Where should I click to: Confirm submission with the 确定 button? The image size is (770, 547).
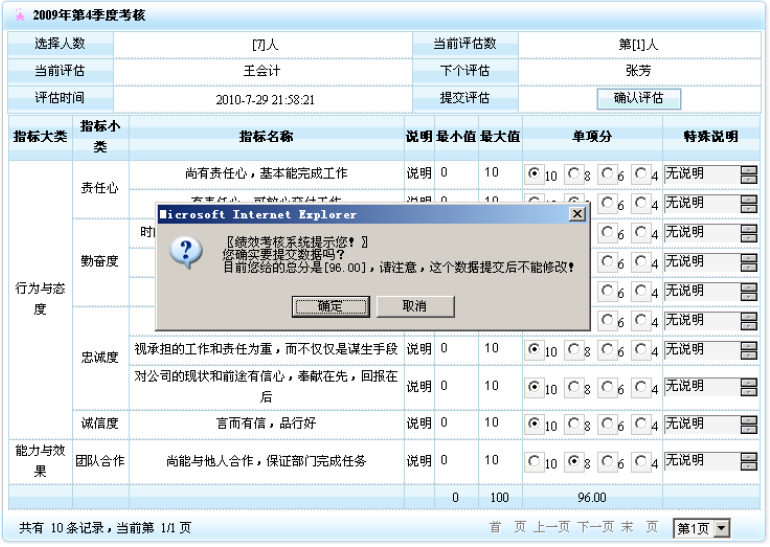(x=330, y=306)
